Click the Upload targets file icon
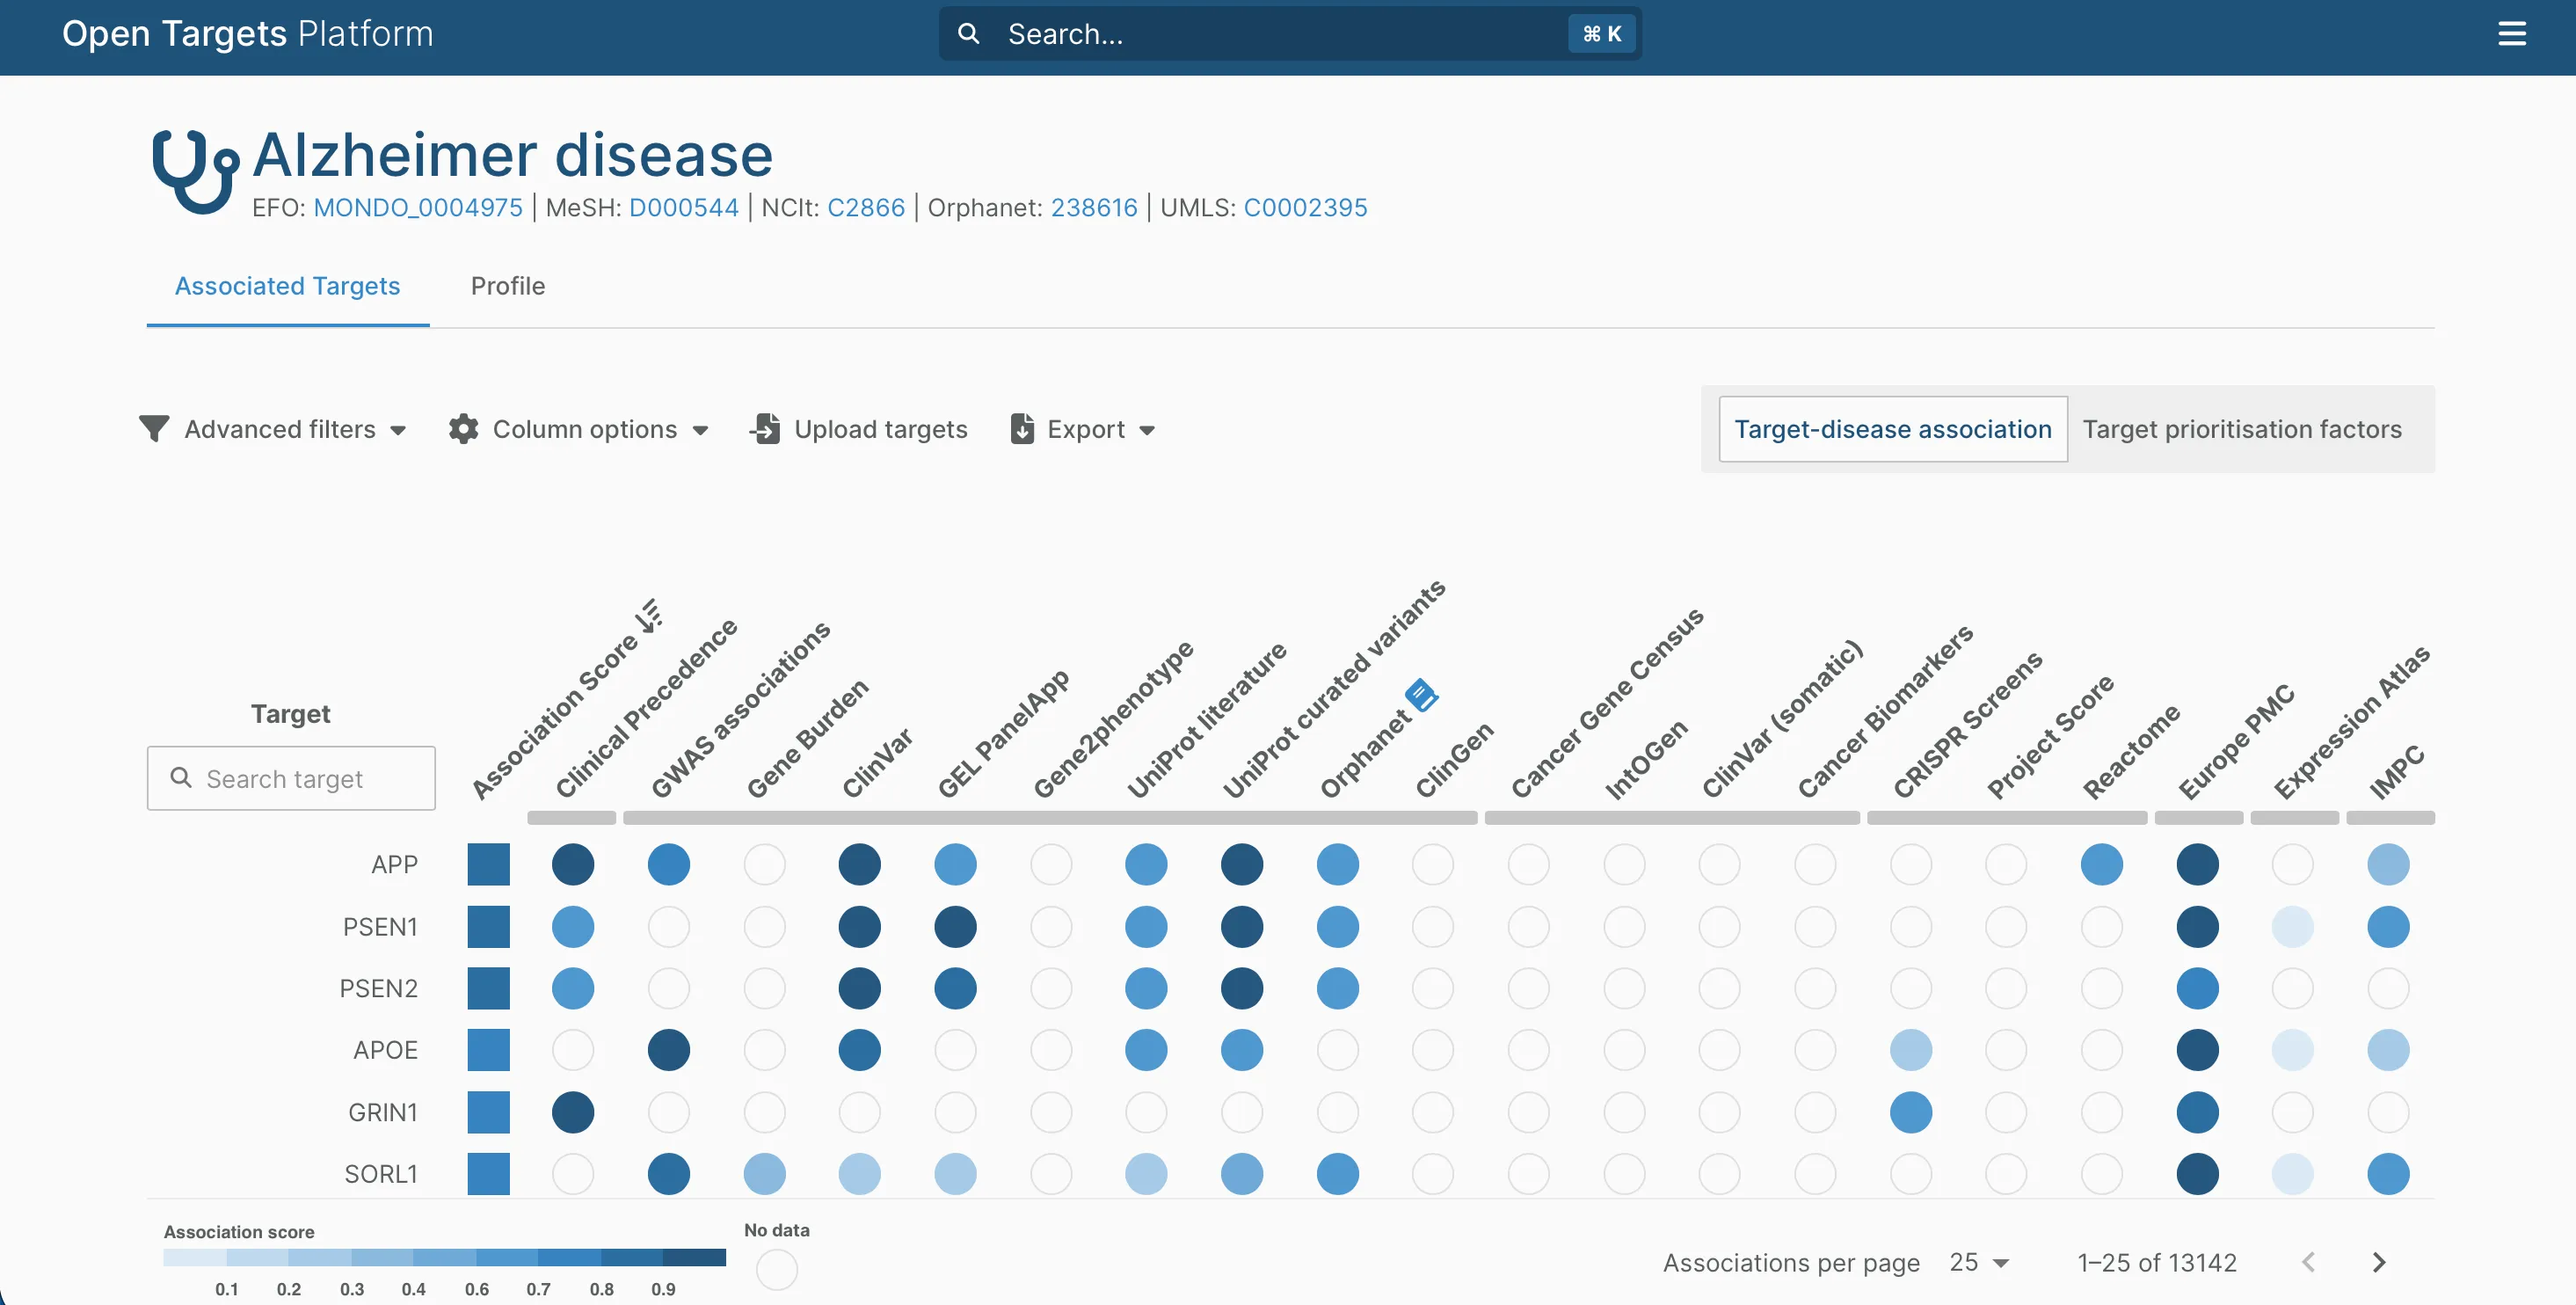Viewport: 2576px width, 1305px height. coord(765,429)
